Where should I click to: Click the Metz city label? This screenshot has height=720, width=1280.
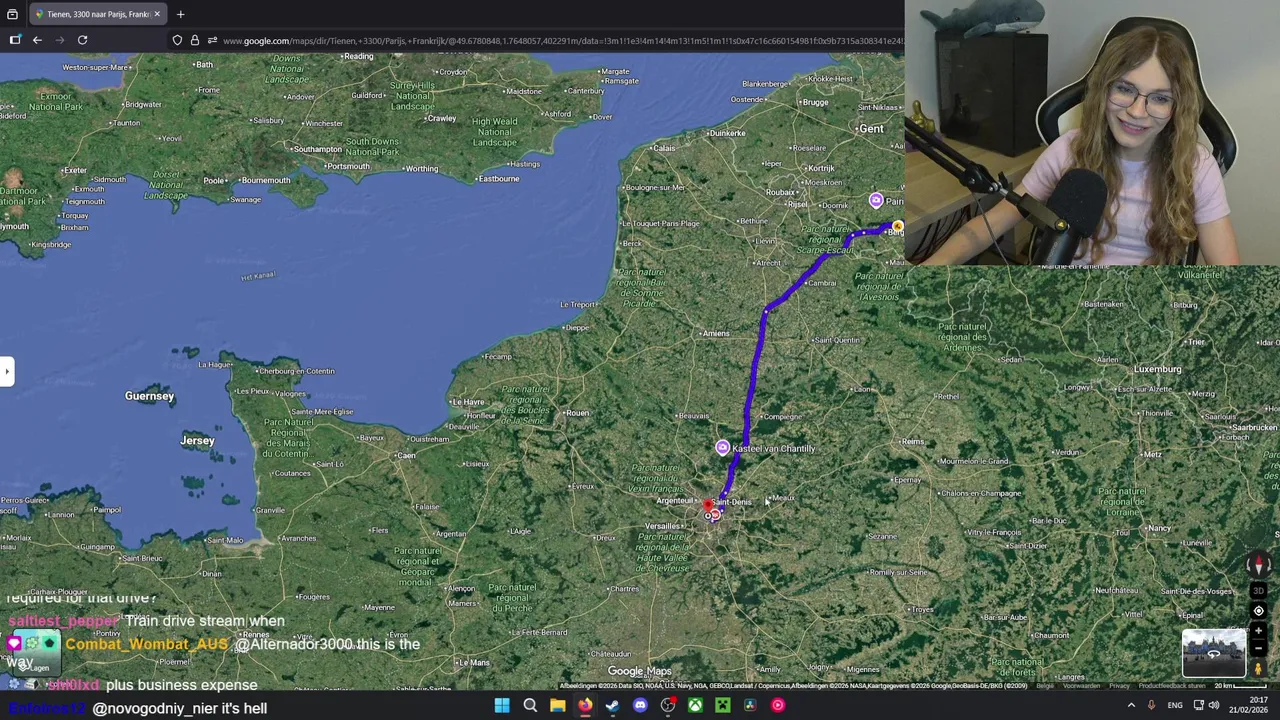(1152, 455)
